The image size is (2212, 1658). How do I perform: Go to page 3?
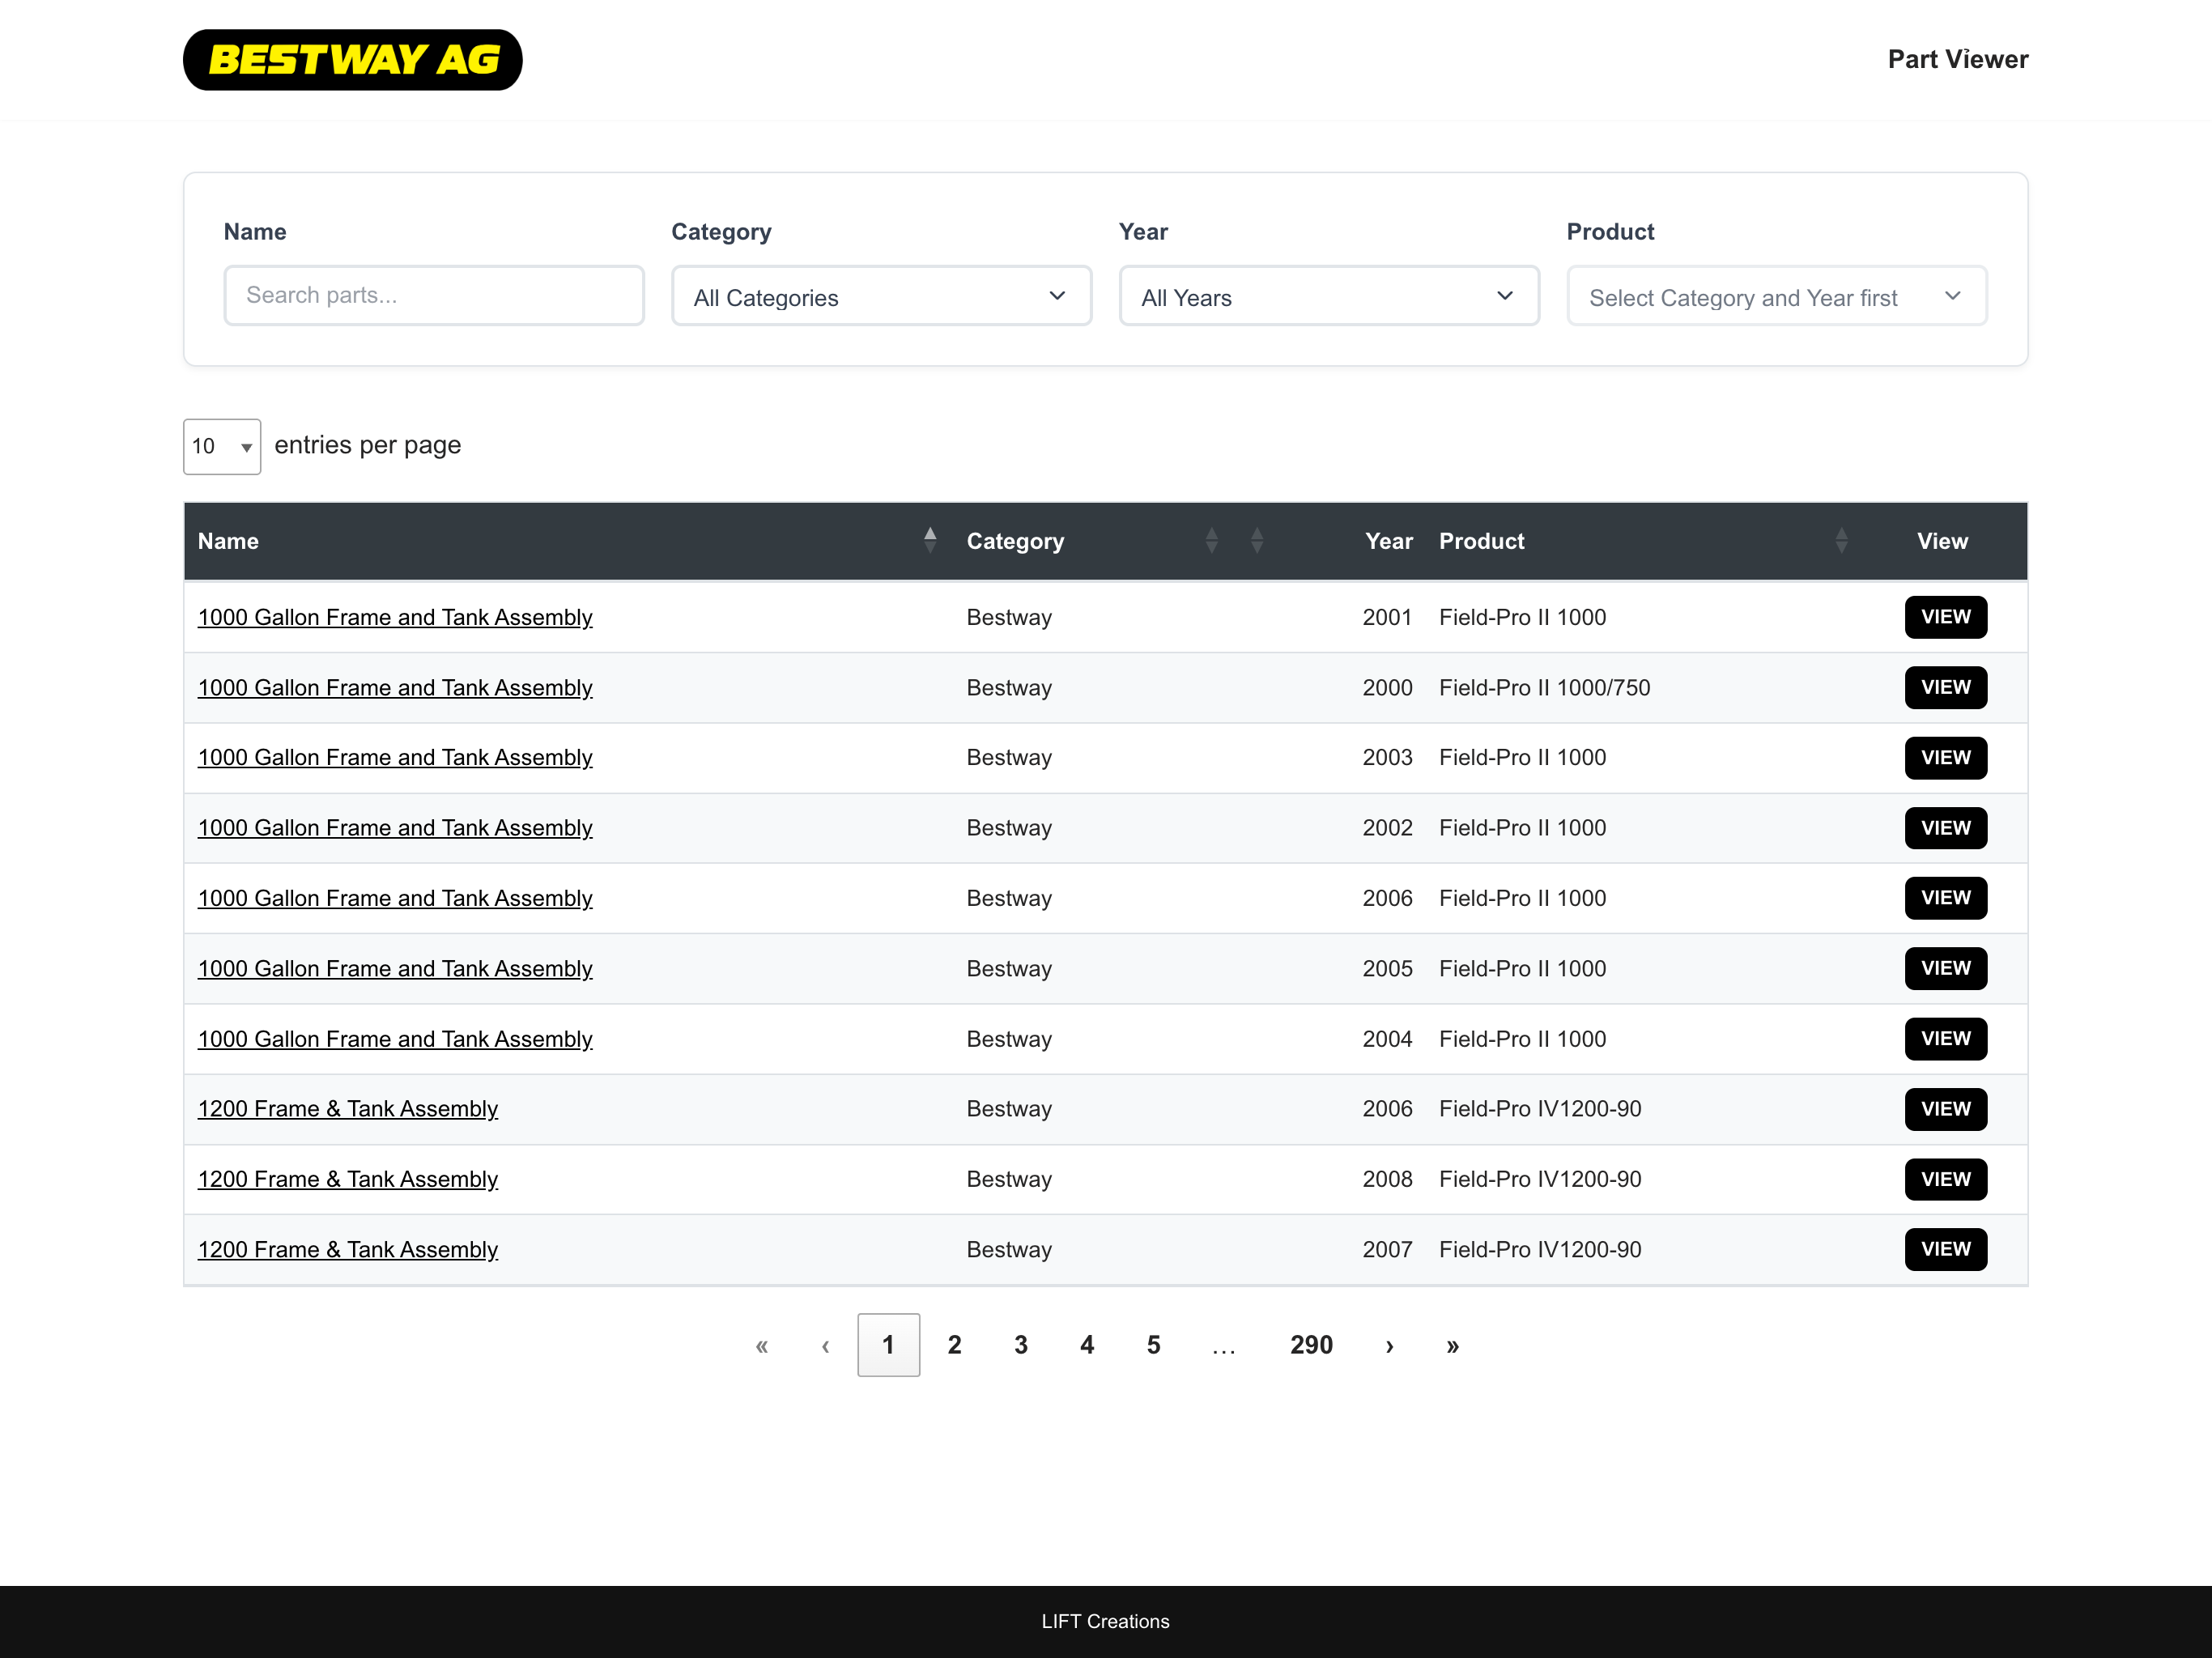coord(1020,1345)
